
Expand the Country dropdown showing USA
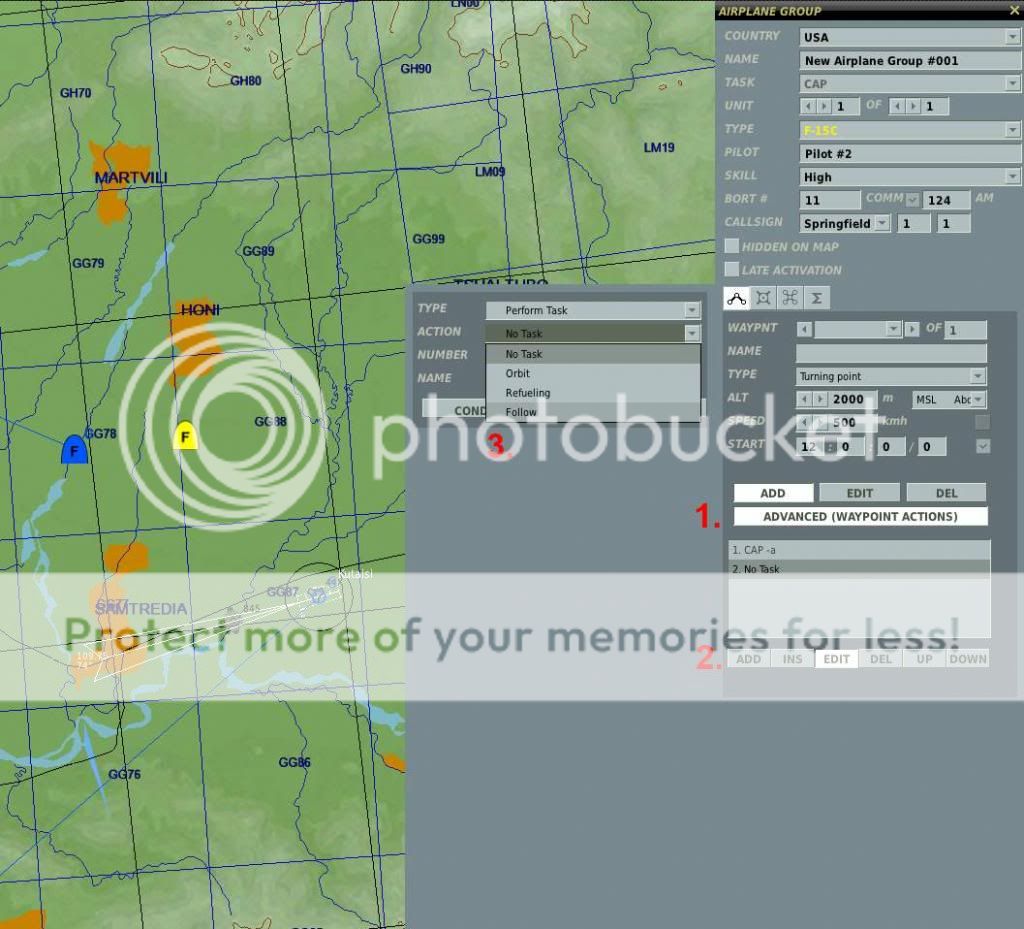click(x=1012, y=38)
